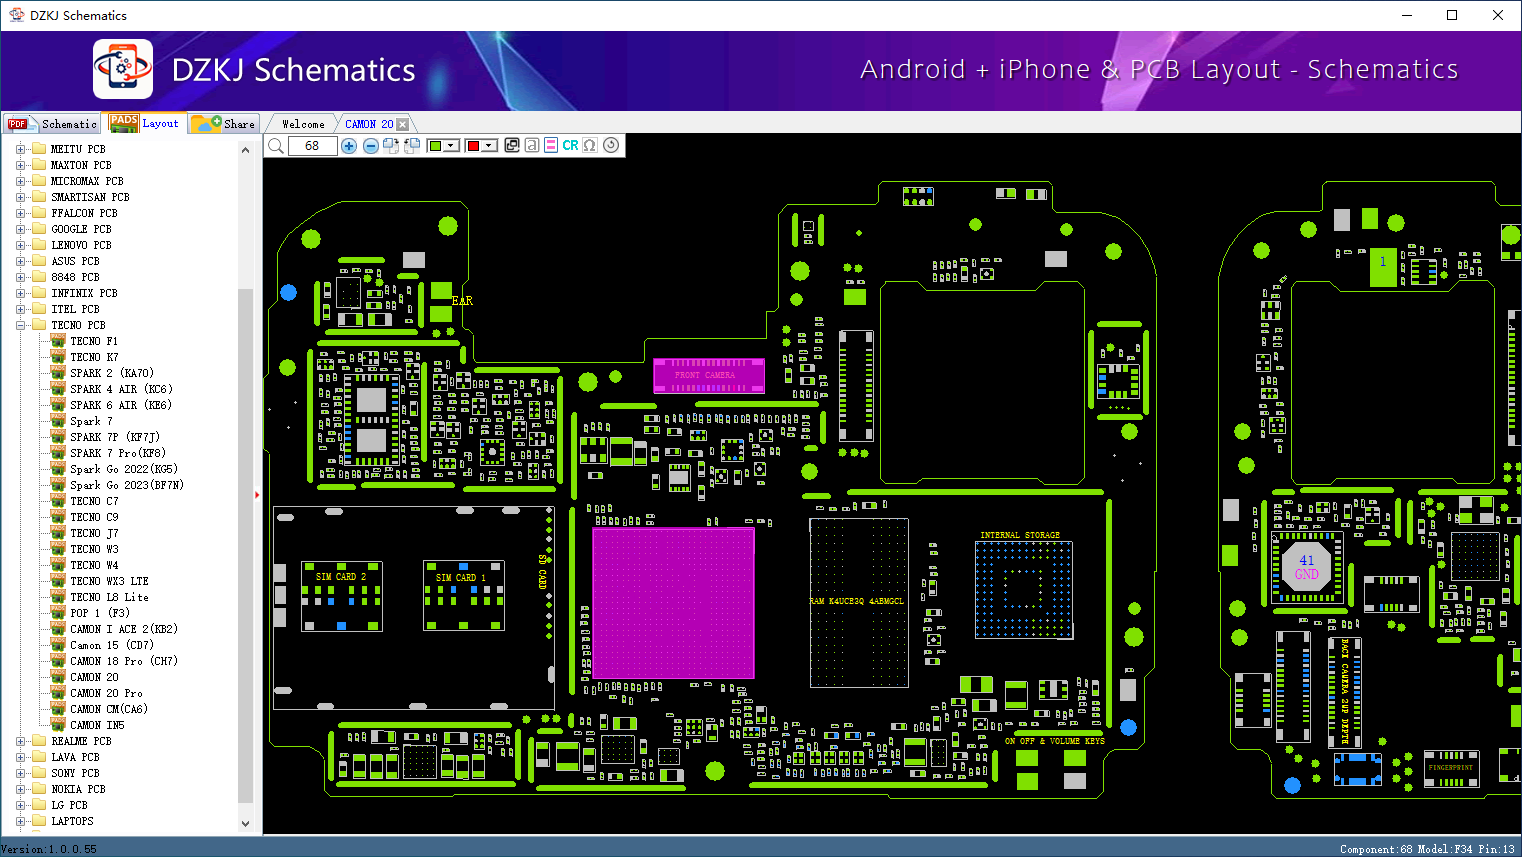Viewport: 1522px width, 857px height.
Task: Collapse the TECNO PCB tree node
Action: coord(20,325)
